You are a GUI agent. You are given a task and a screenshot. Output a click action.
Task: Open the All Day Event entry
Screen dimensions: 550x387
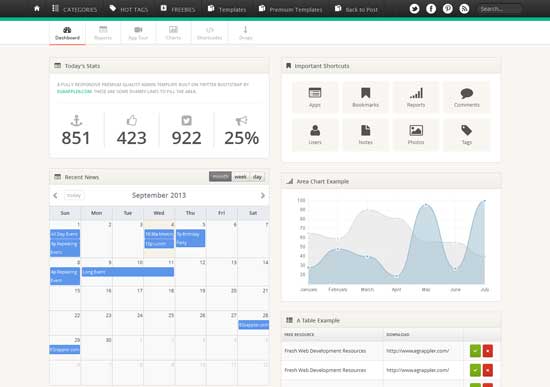pyautogui.click(x=65, y=234)
